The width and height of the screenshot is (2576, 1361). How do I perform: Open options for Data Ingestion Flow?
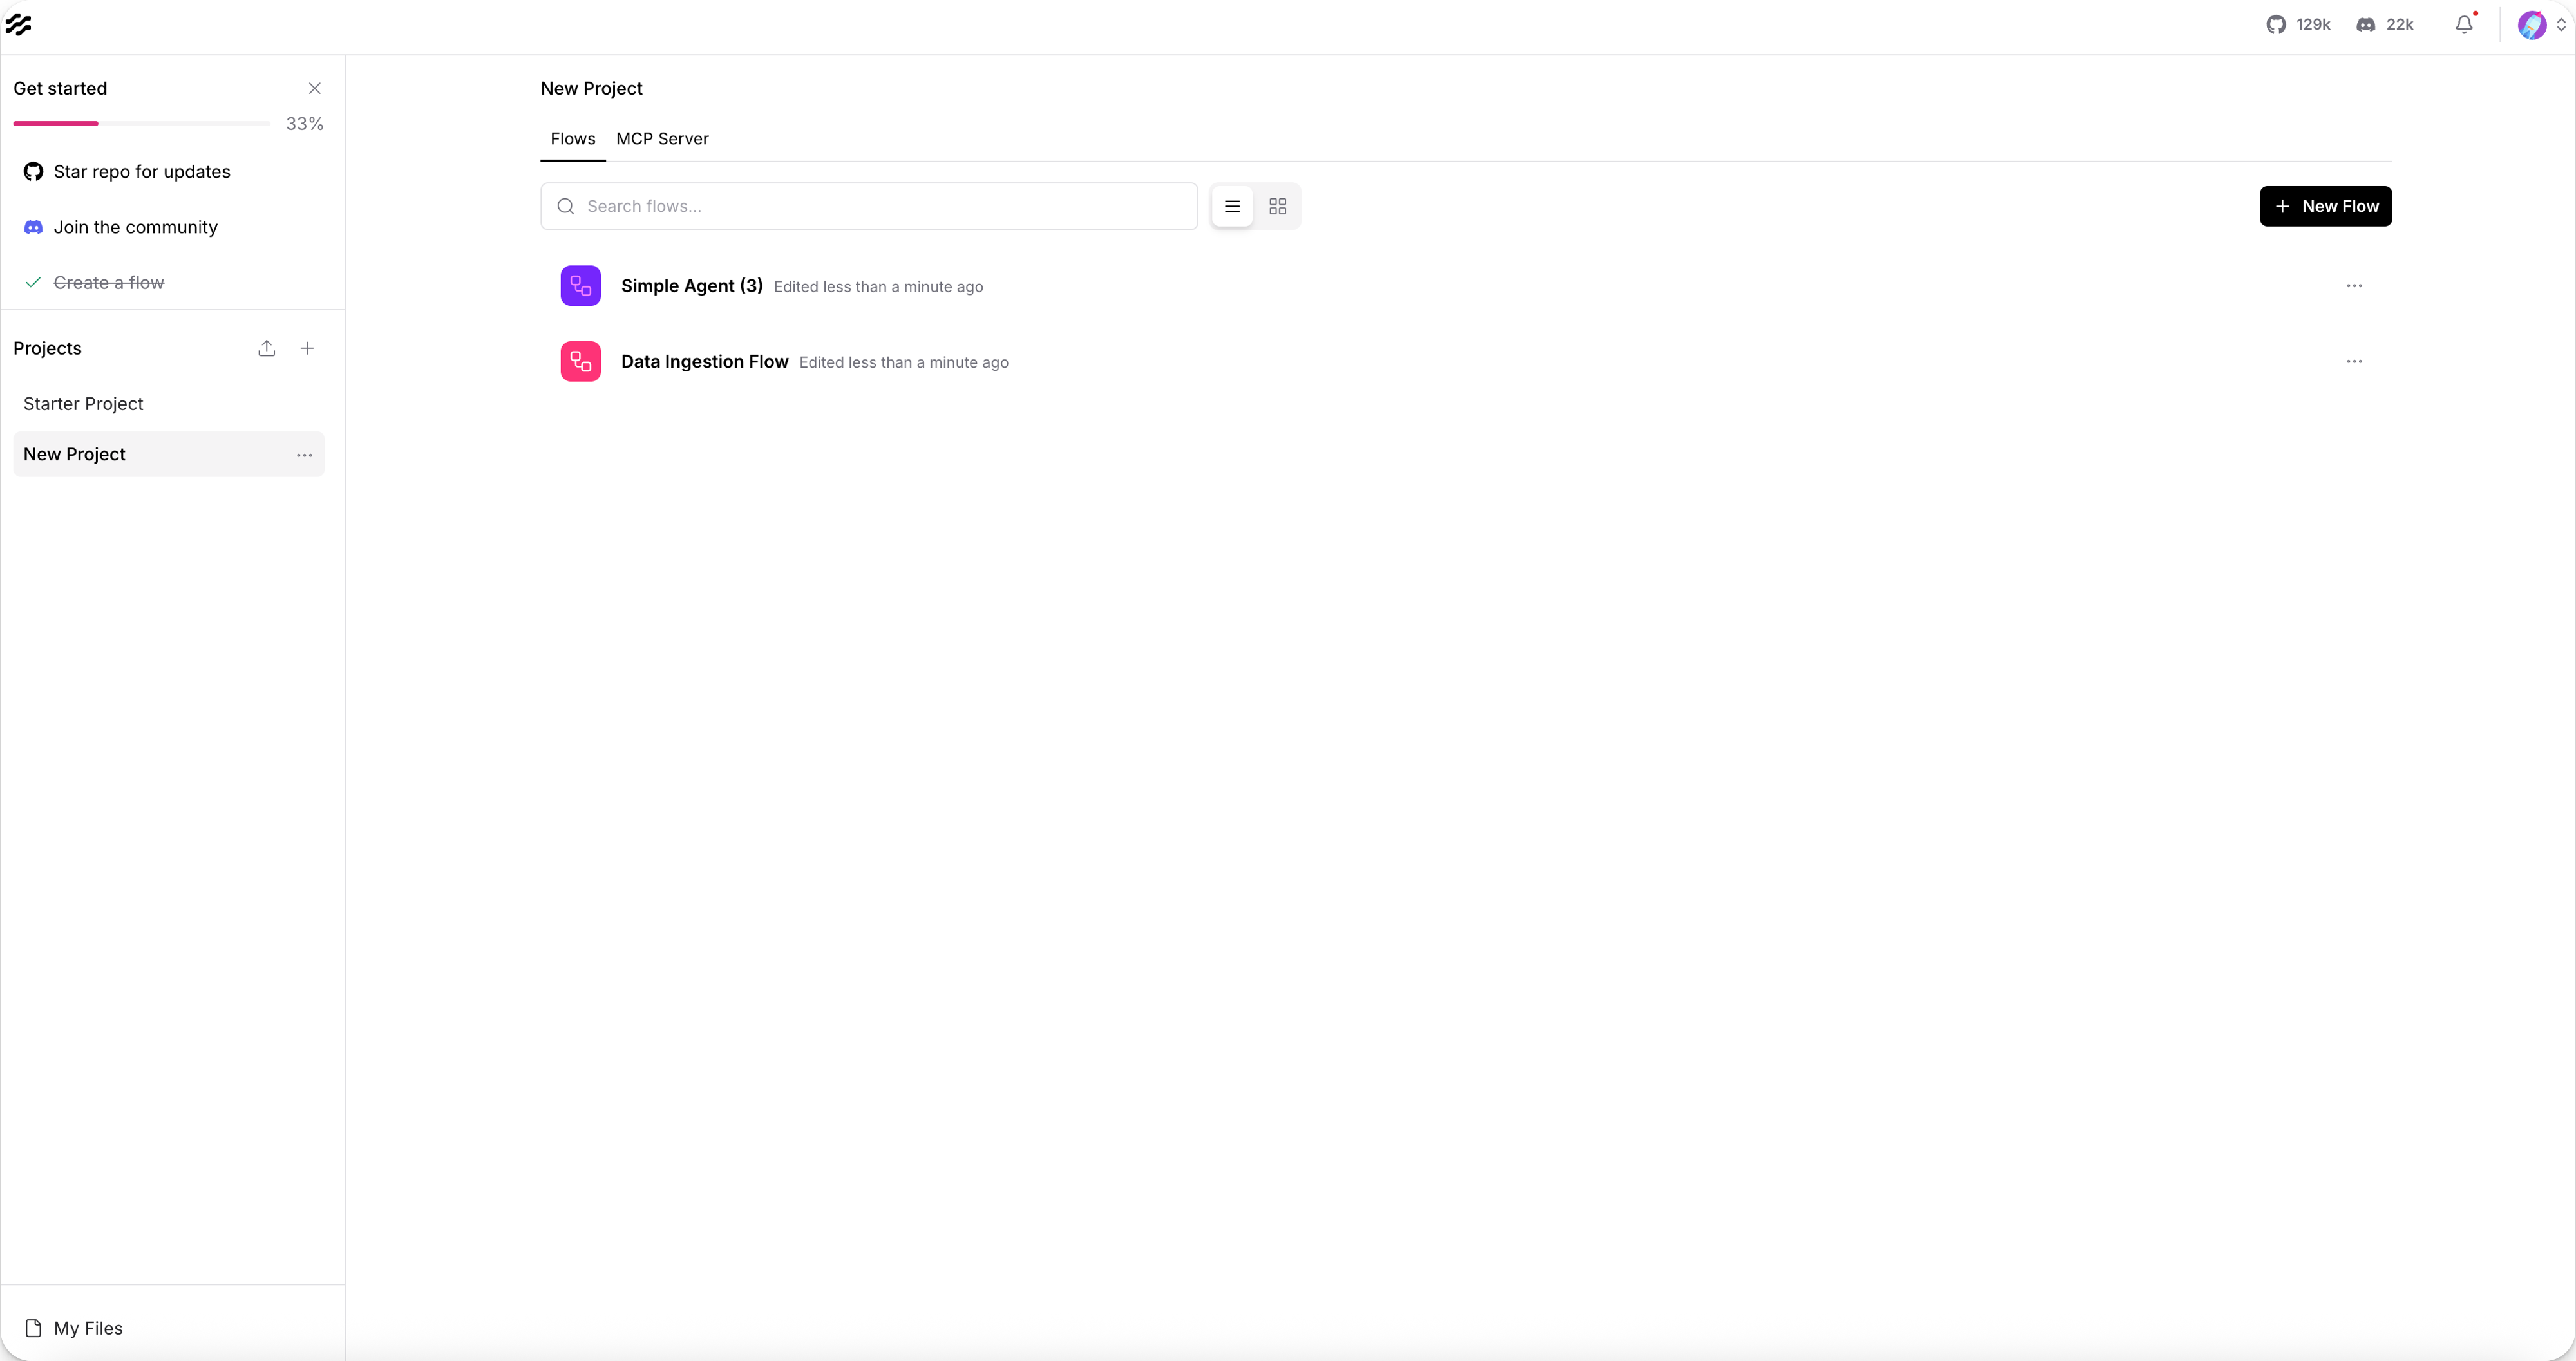(x=2354, y=361)
